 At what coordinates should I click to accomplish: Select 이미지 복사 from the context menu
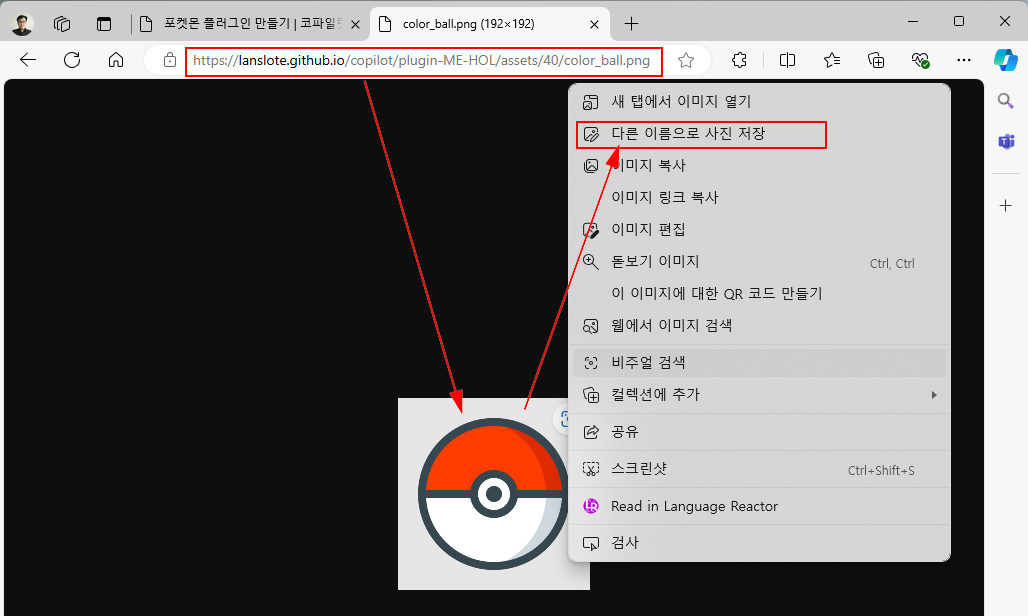tap(760, 166)
